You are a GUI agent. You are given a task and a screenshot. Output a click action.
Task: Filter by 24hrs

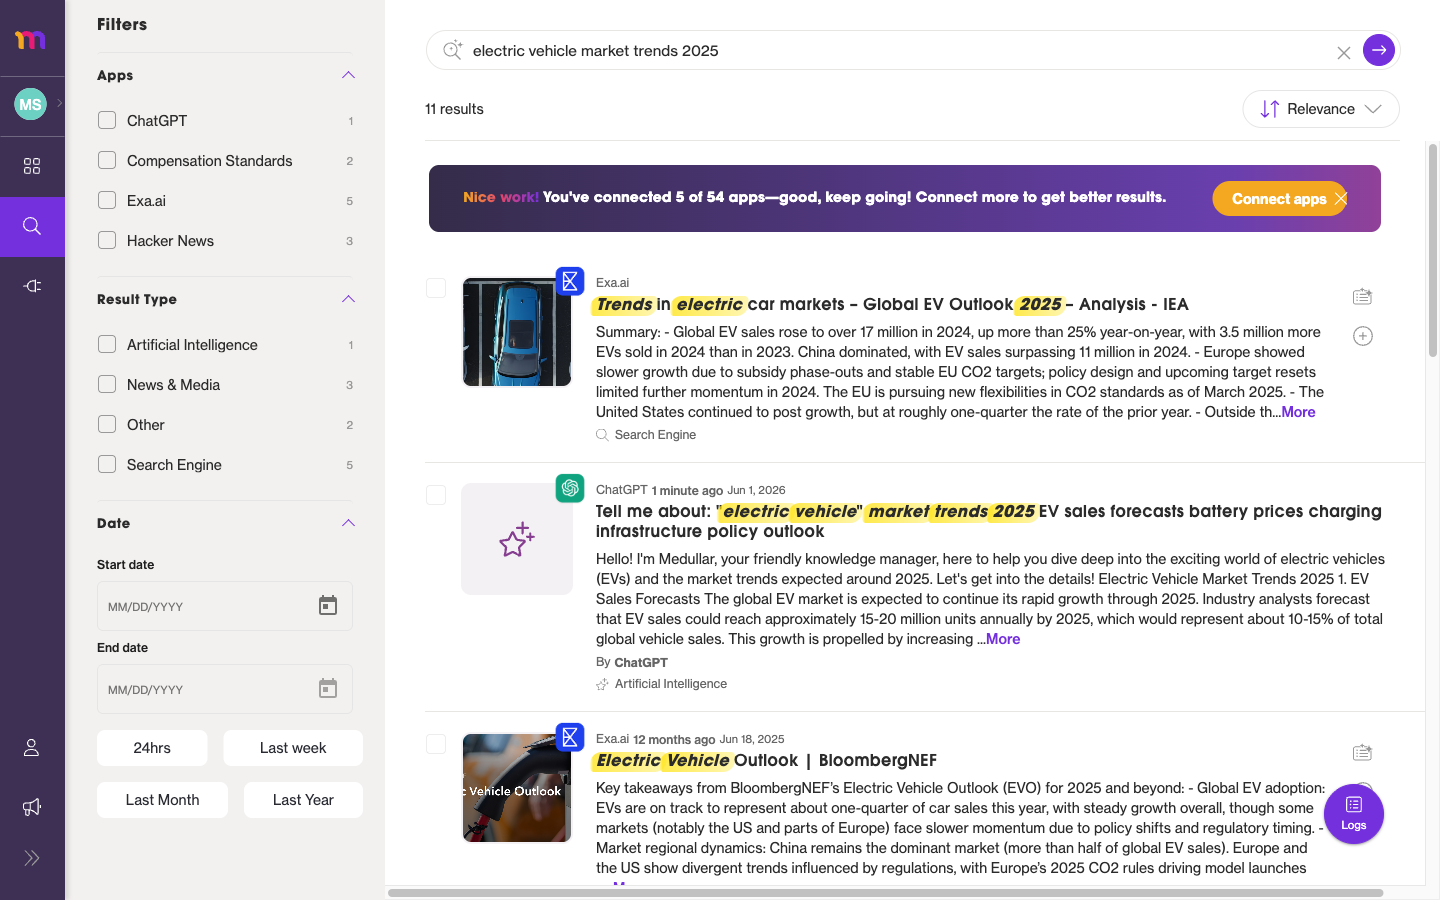[152, 748]
